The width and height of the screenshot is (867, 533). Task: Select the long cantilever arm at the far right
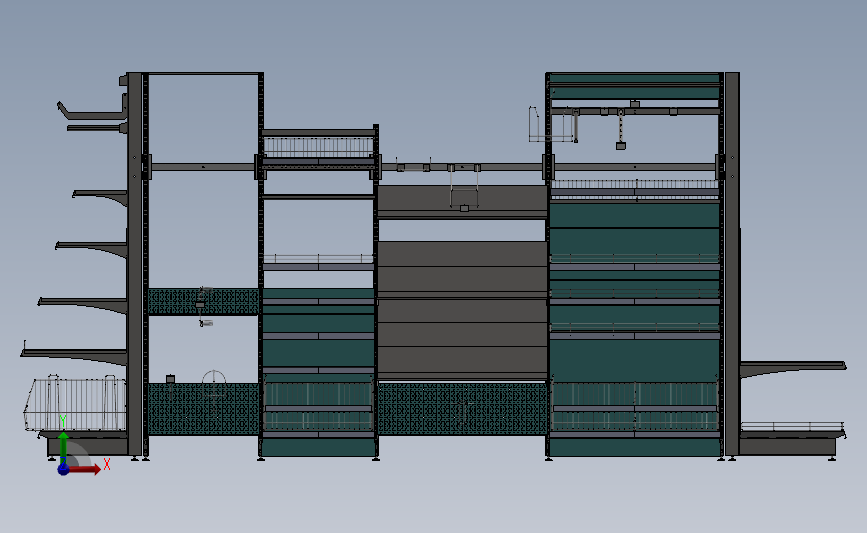[x=793, y=368]
